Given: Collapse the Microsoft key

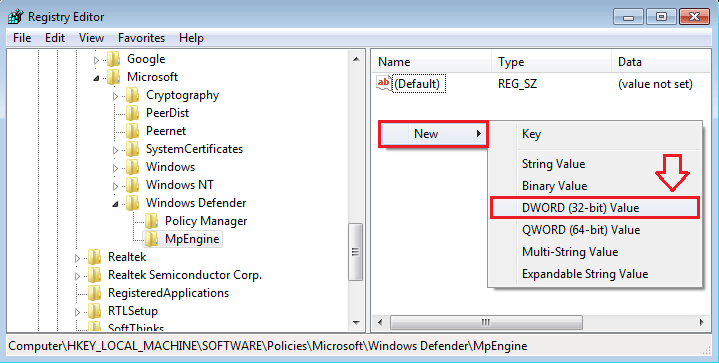Looking at the screenshot, I should (x=96, y=78).
